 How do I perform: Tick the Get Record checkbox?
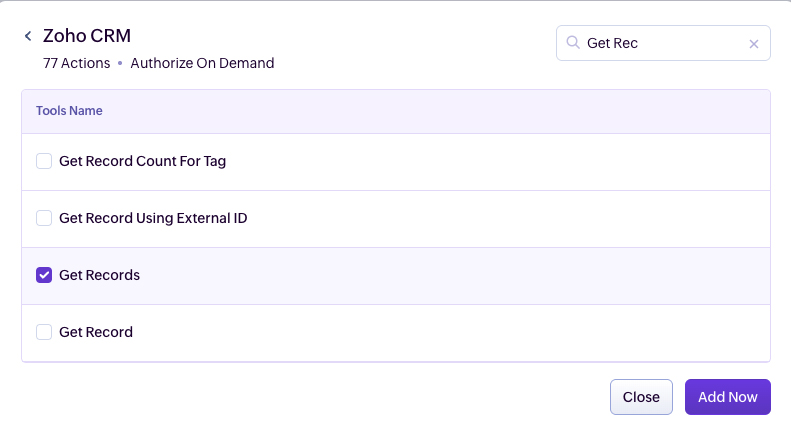coord(44,332)
